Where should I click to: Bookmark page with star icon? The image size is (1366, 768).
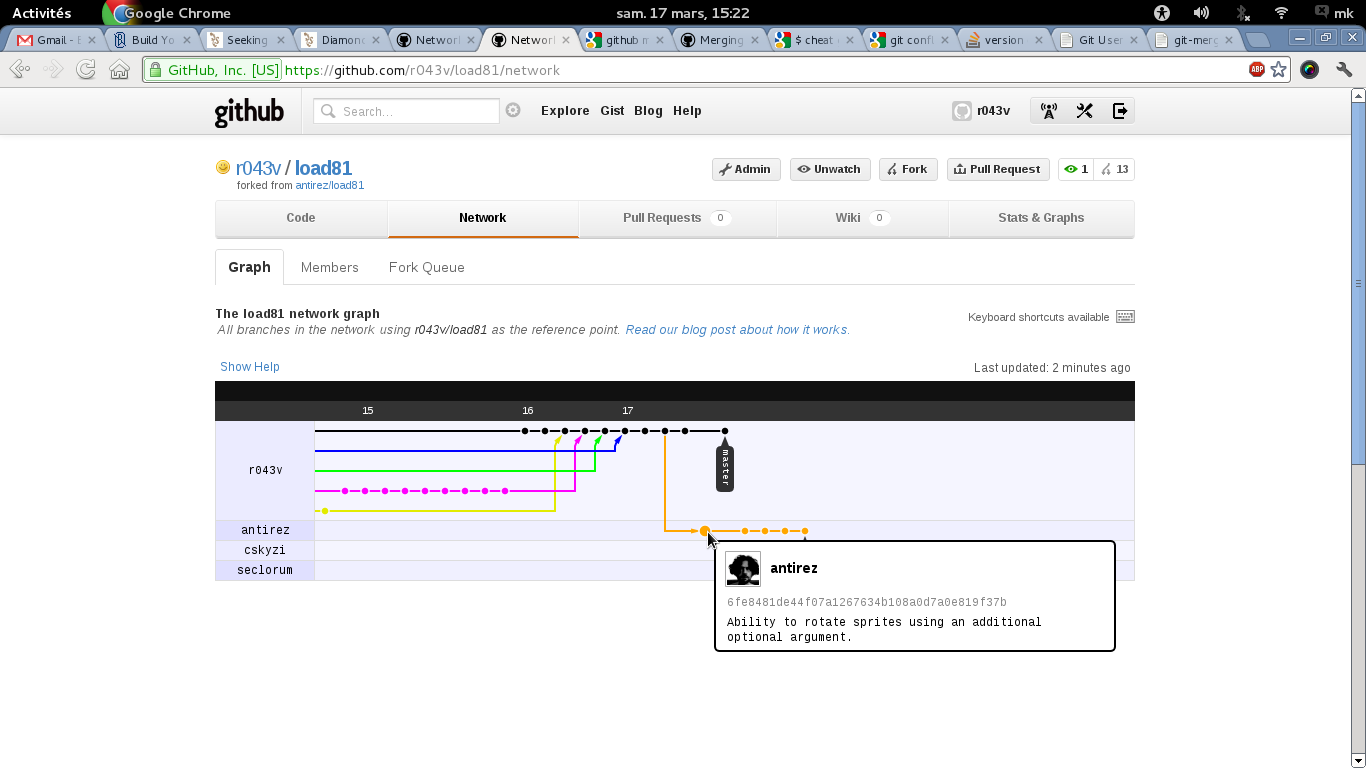pos(1279,70)
